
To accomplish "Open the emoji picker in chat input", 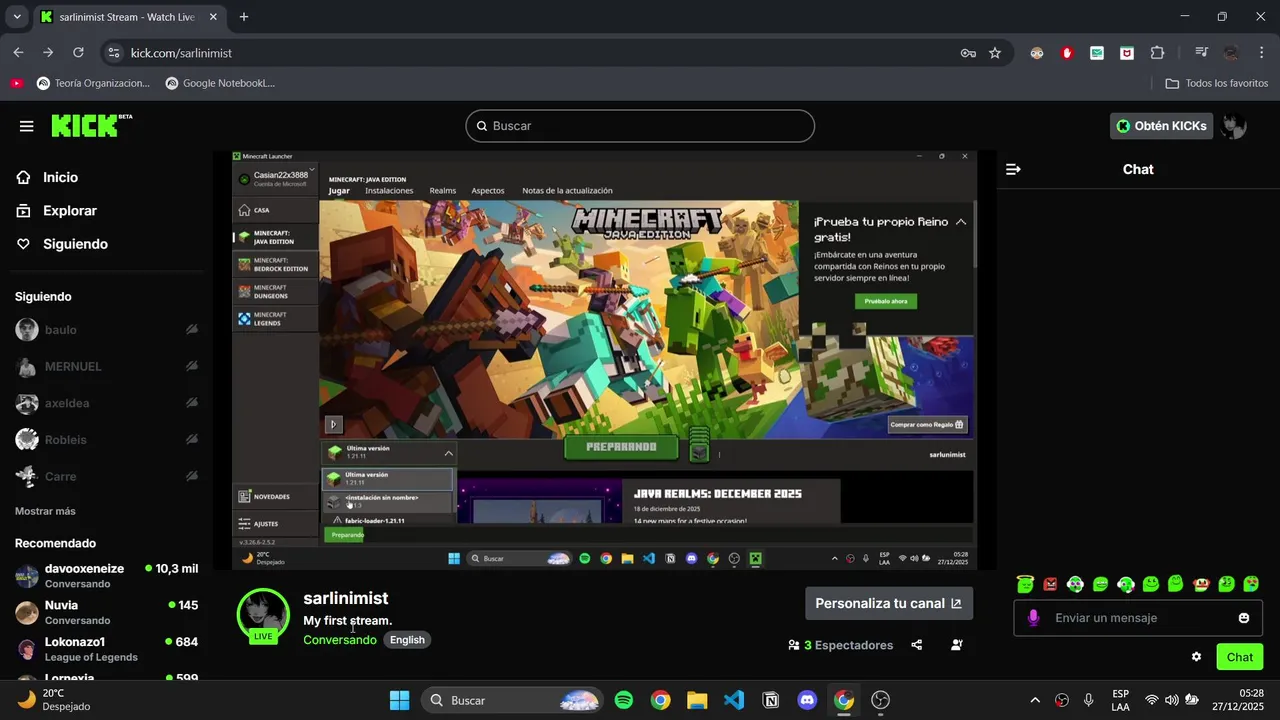I will click(1244, 618).
